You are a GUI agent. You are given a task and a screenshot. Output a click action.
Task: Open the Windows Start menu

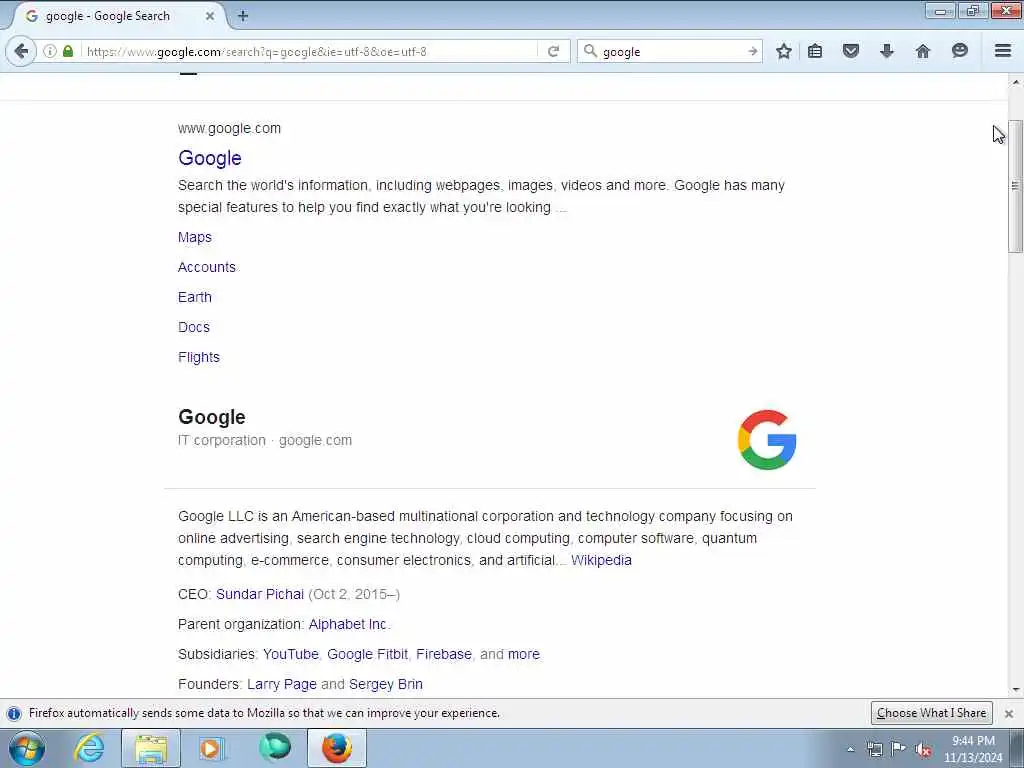[27, 748]
